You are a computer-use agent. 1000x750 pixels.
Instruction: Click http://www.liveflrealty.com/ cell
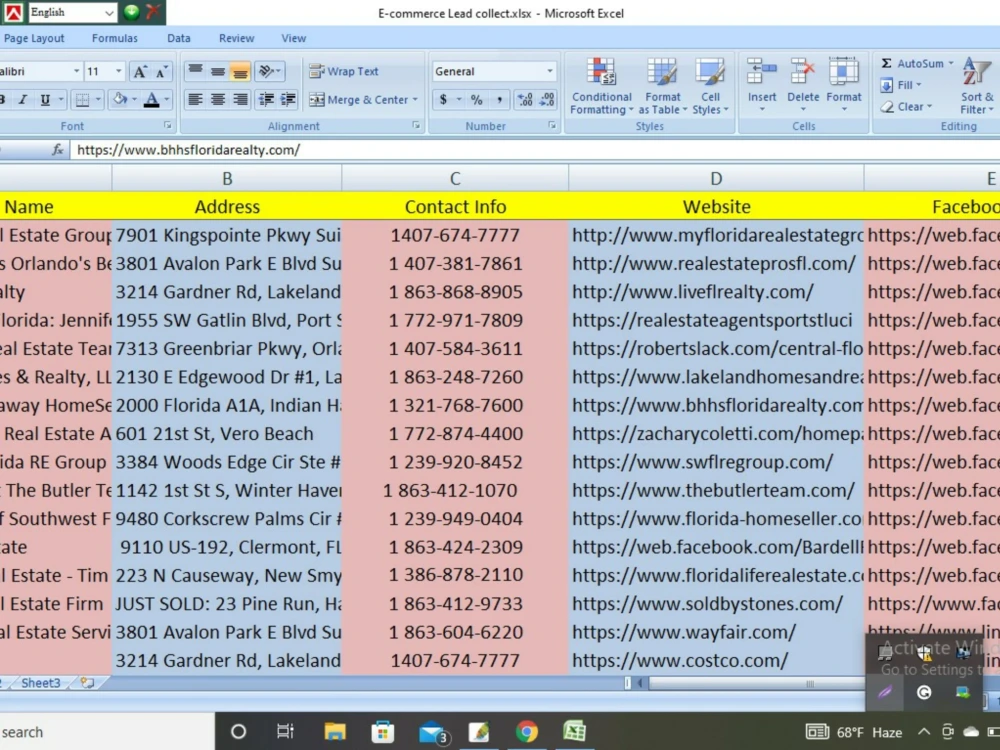pyautogui.click(x=716, y=292)
